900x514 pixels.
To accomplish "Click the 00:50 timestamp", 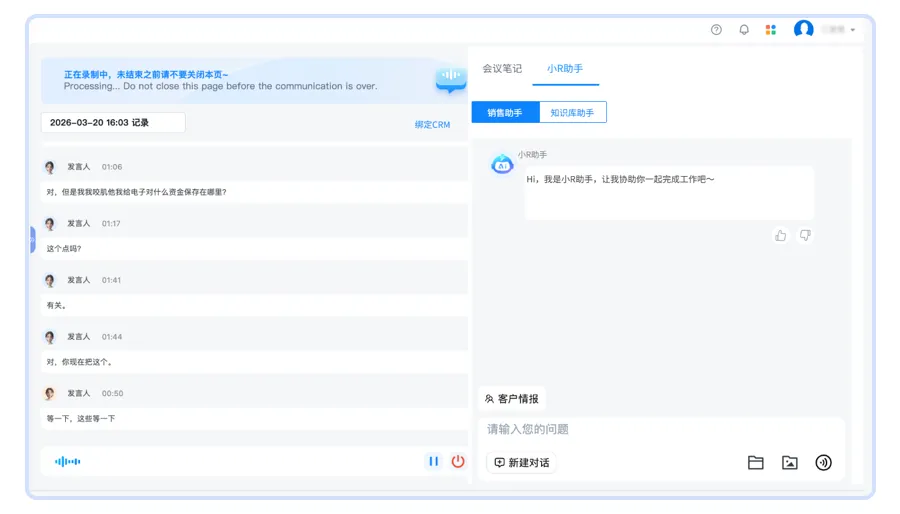I will [112, 394].
